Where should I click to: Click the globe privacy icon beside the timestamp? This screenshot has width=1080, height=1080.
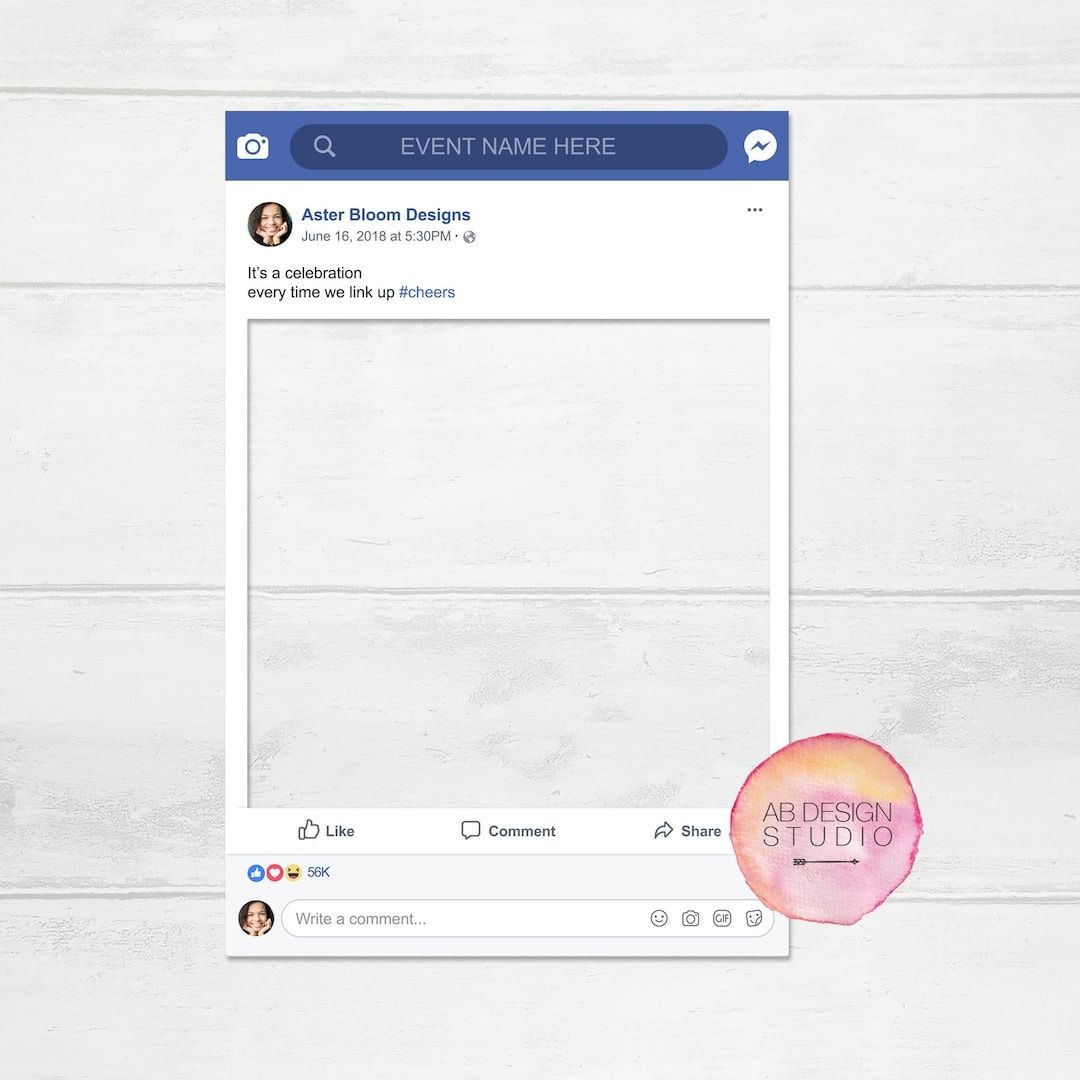coord(468,237)
